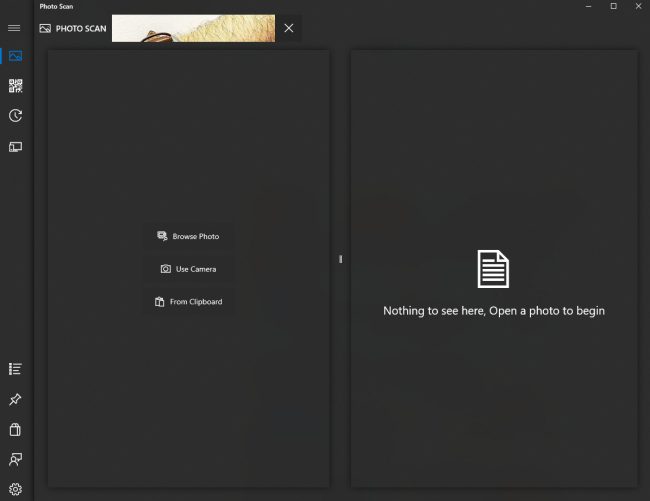Click the pin icon in sidebar
Image resolution: width=650 pixels, height=501 pixels.
[x=15, y=399]
